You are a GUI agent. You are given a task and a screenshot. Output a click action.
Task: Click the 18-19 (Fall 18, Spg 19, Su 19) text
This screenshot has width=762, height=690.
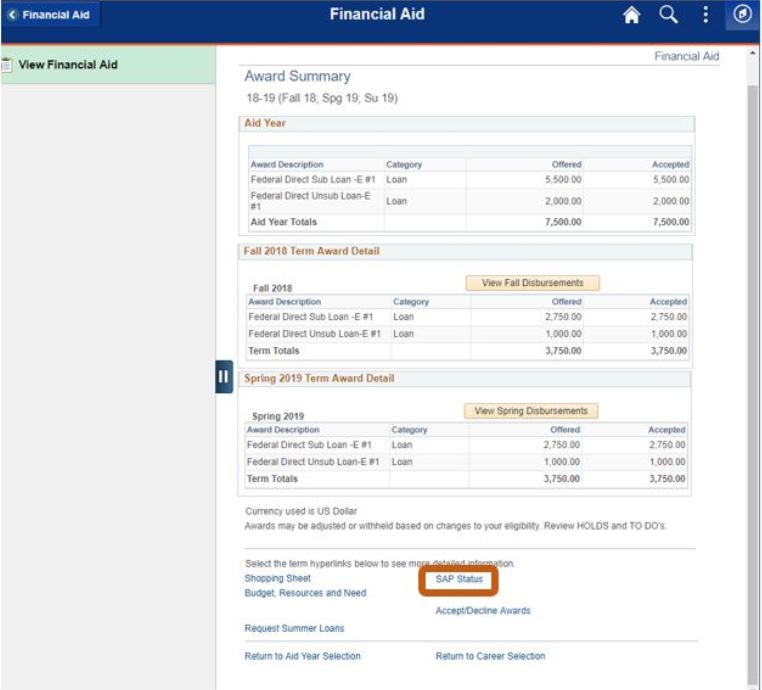322,98
